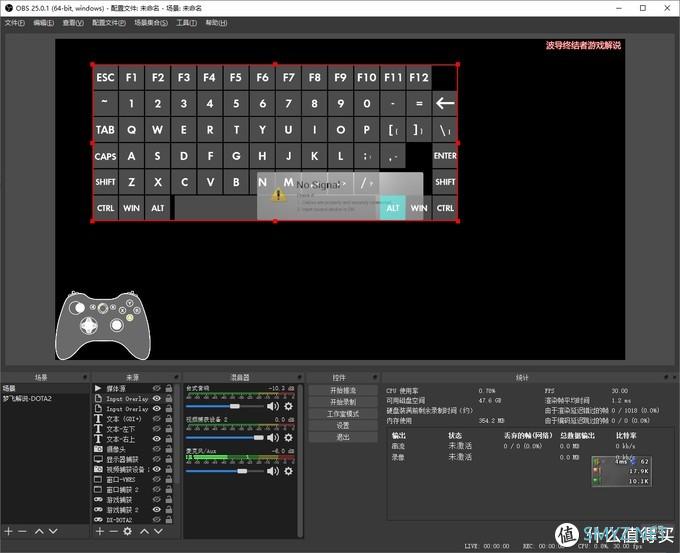Click the T icon of 文本 (GDI+) source
This screenshot has height=553, width=680.
click(98, 419)
